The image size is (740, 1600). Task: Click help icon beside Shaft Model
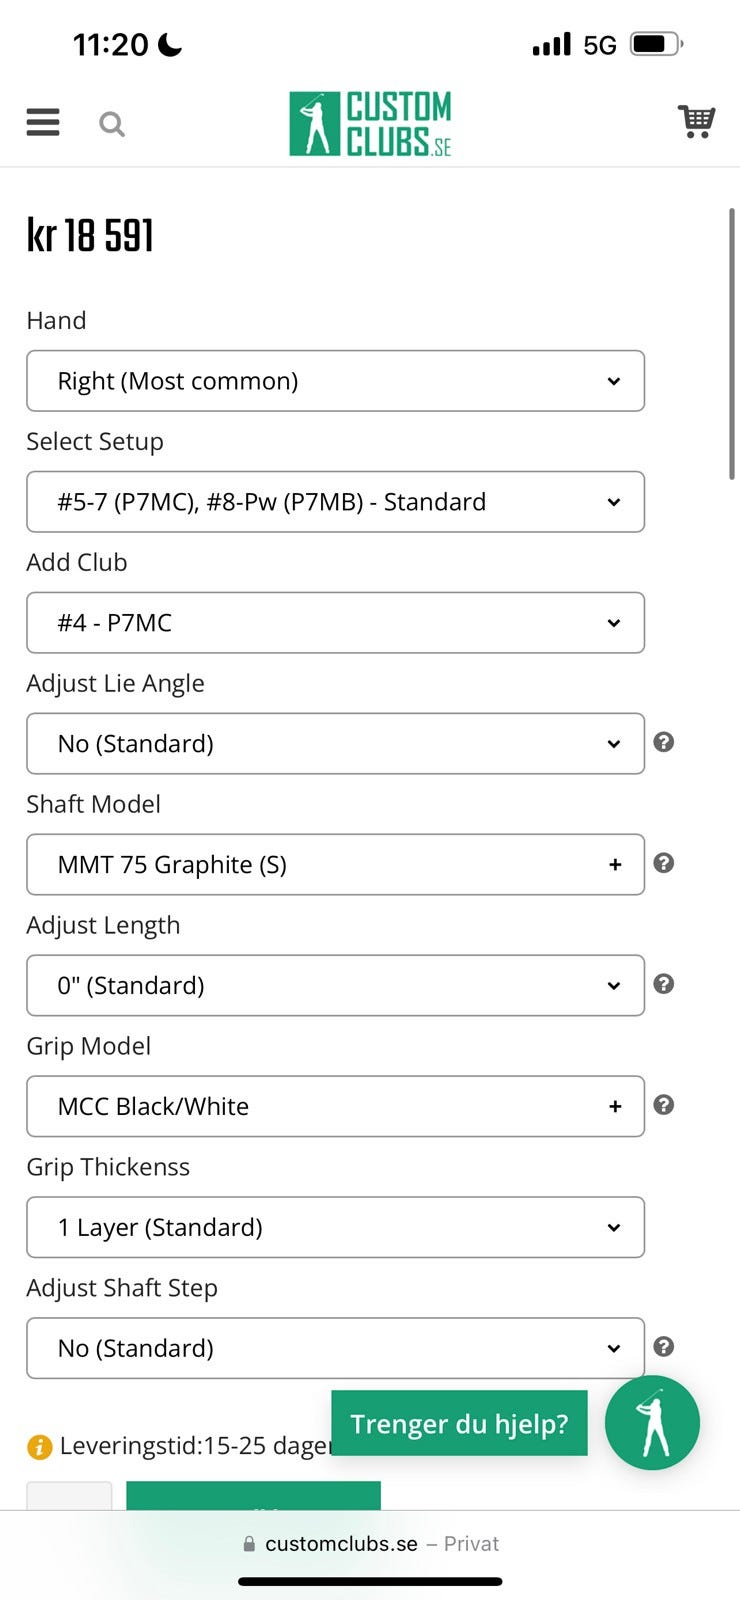click(663, 863)
